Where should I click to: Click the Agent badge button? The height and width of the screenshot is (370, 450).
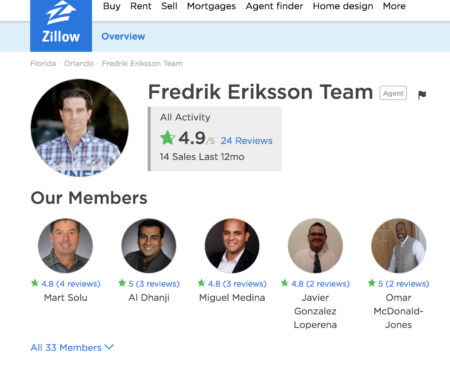click(x=393, y=93)
